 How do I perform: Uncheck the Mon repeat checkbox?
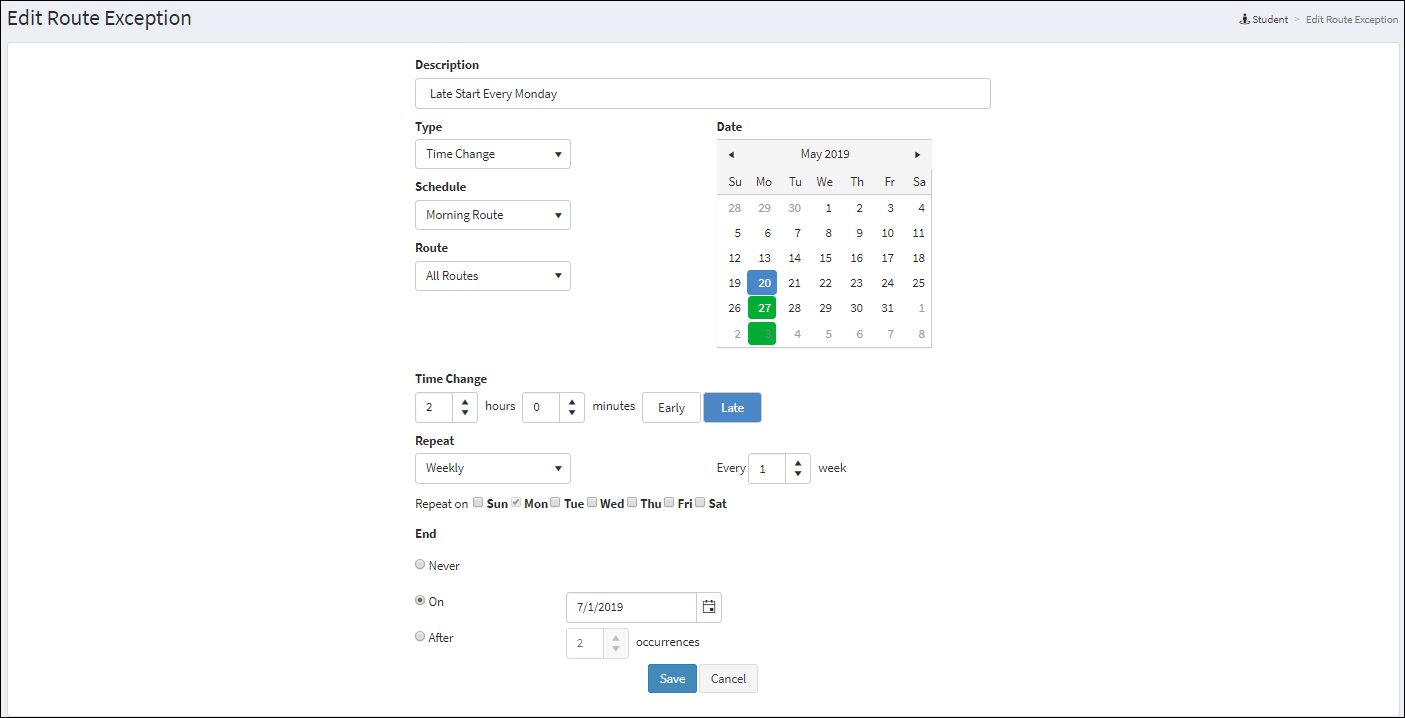pyautogui.click(x=515, y=501)
